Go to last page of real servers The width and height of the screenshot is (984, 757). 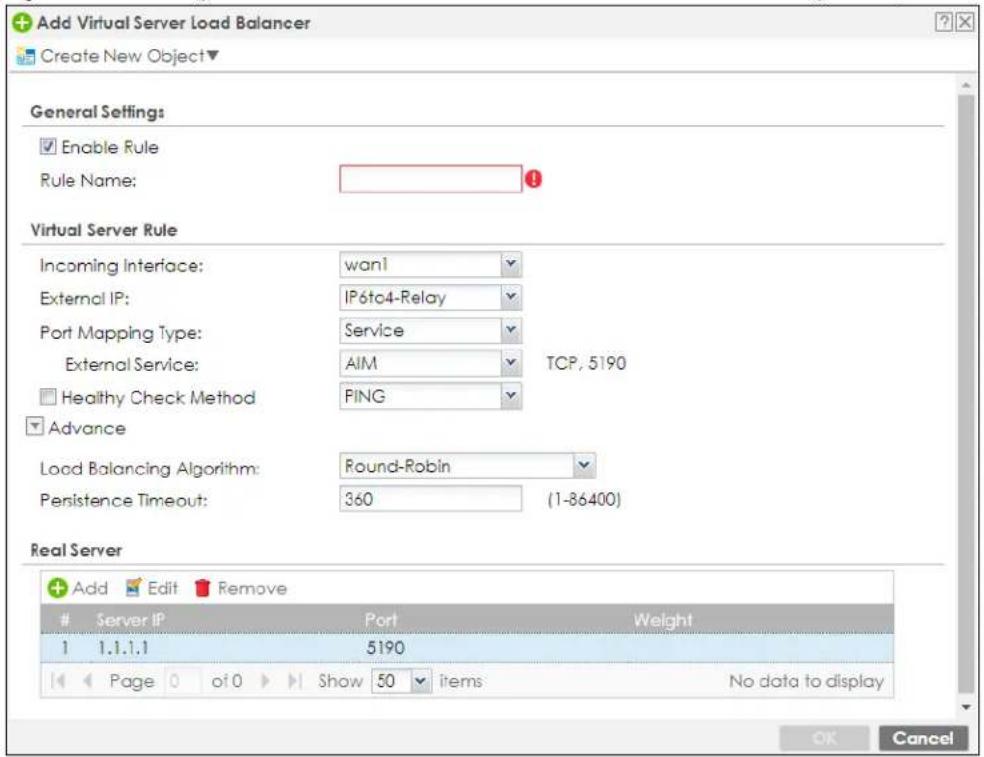point(295,680)
